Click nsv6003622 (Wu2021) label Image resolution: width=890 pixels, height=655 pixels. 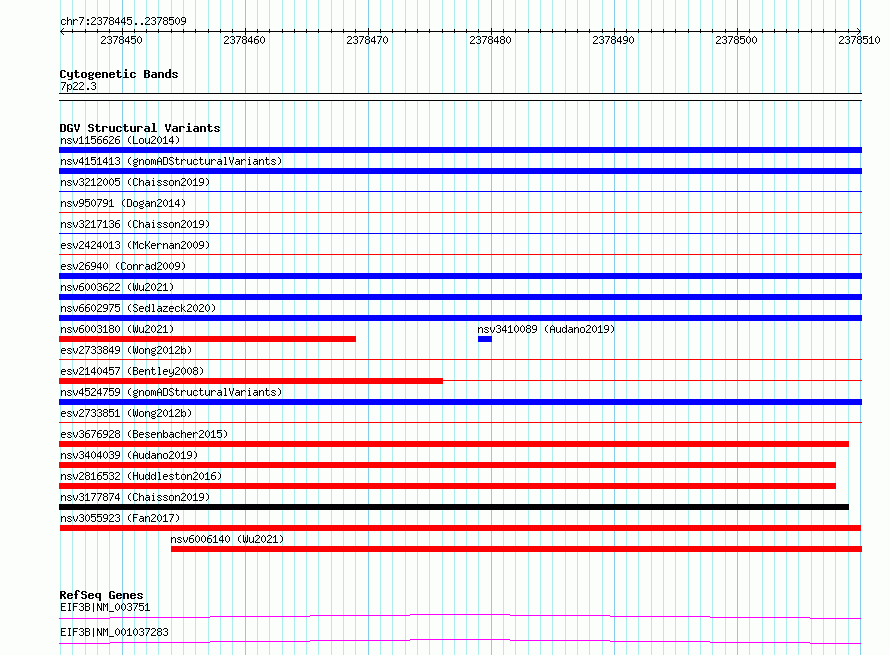(x=117, y=287)
